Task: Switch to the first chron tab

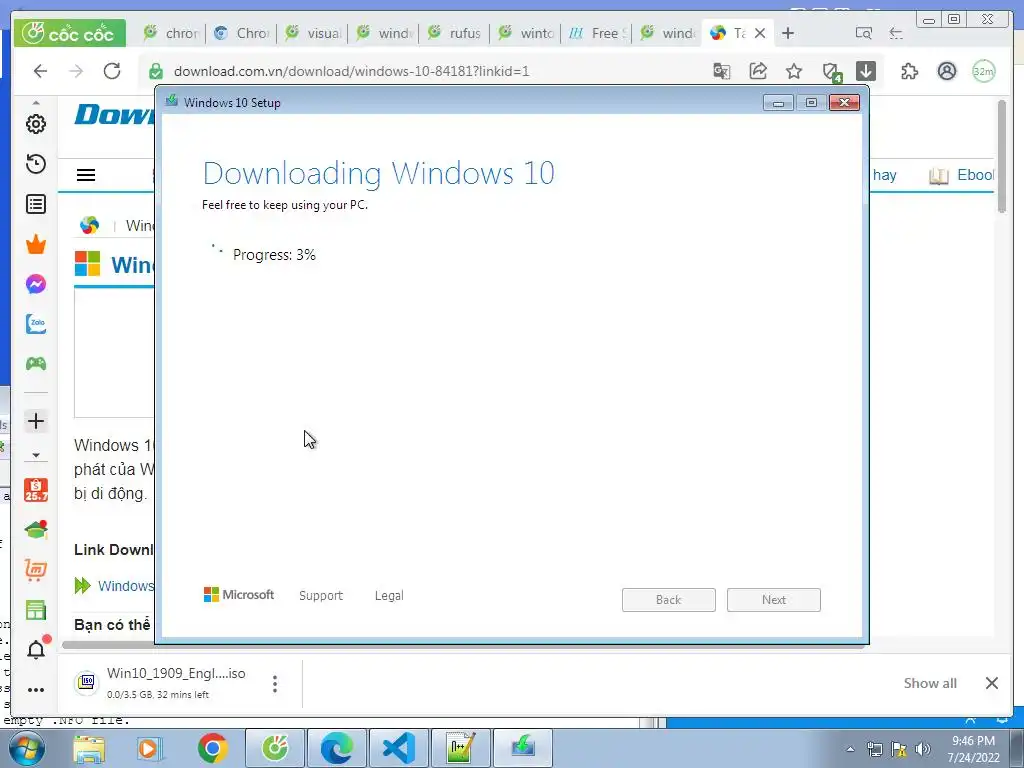Action: 171,33
